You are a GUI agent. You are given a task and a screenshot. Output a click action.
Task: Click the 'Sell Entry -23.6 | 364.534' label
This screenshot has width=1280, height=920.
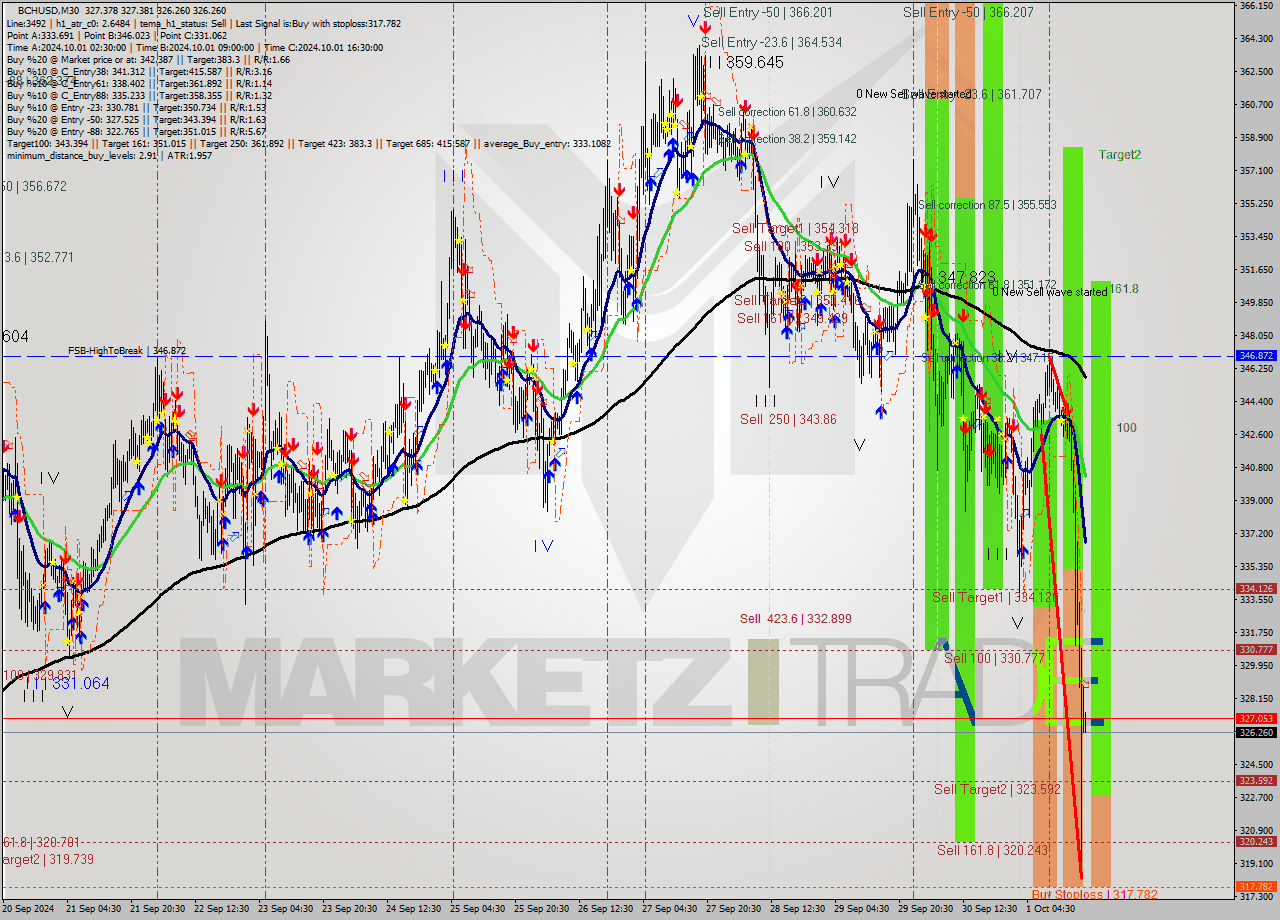(771, 42)
